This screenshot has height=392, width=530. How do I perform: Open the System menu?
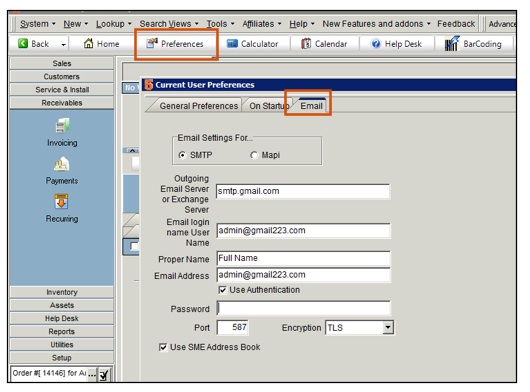(37, 24)
